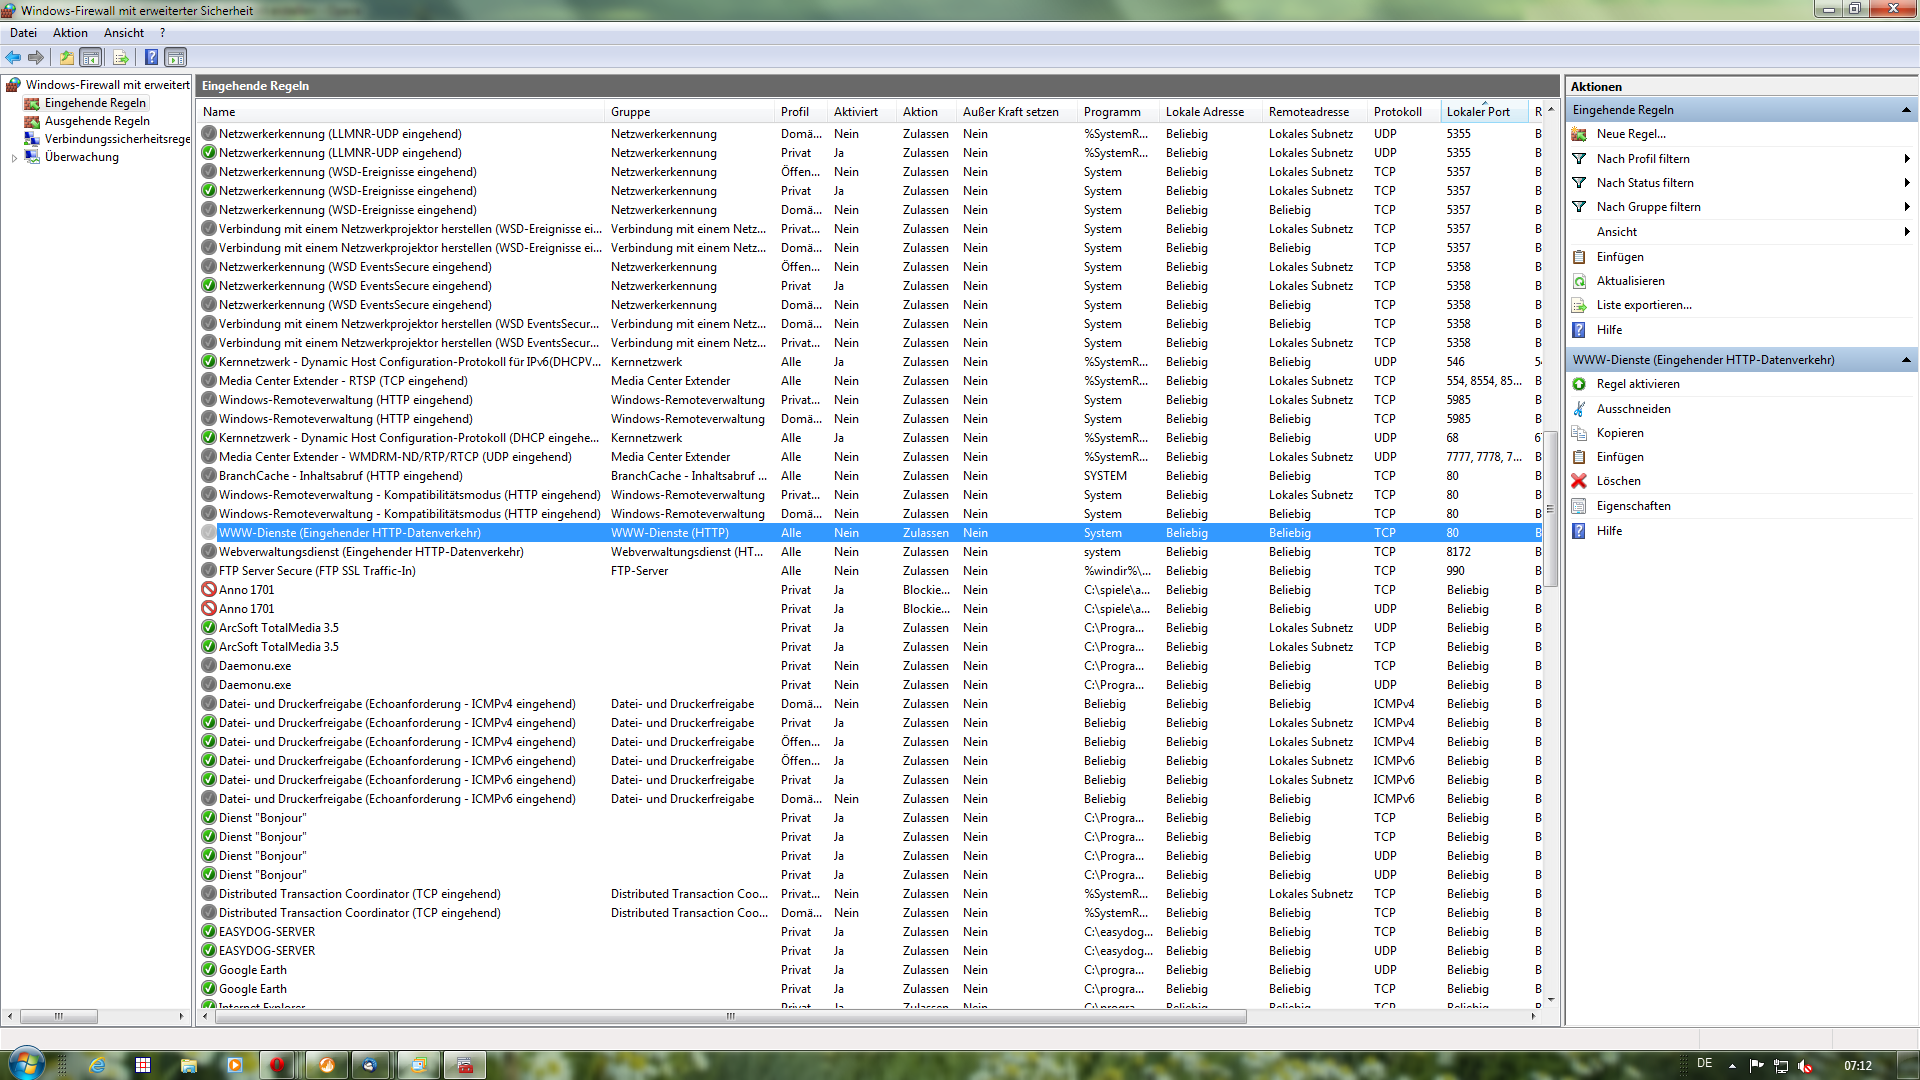
Task: Click Liste exportieren... action
Action: [1643, 305]
